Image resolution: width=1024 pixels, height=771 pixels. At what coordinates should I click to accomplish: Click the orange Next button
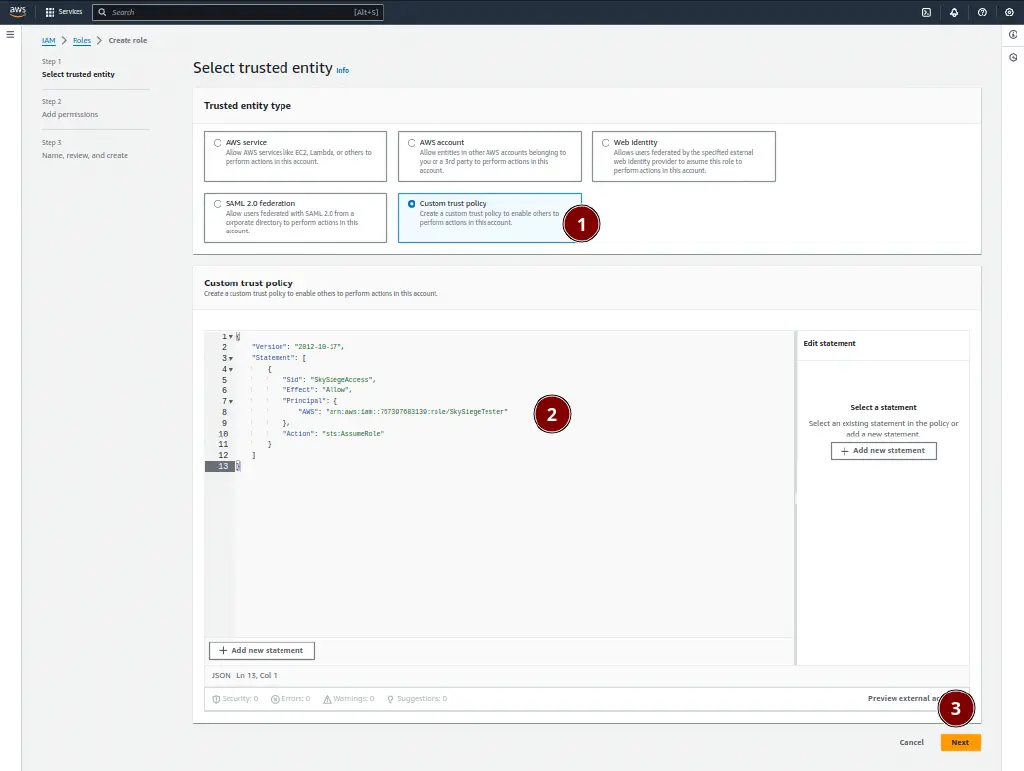[x=960, y=742]
